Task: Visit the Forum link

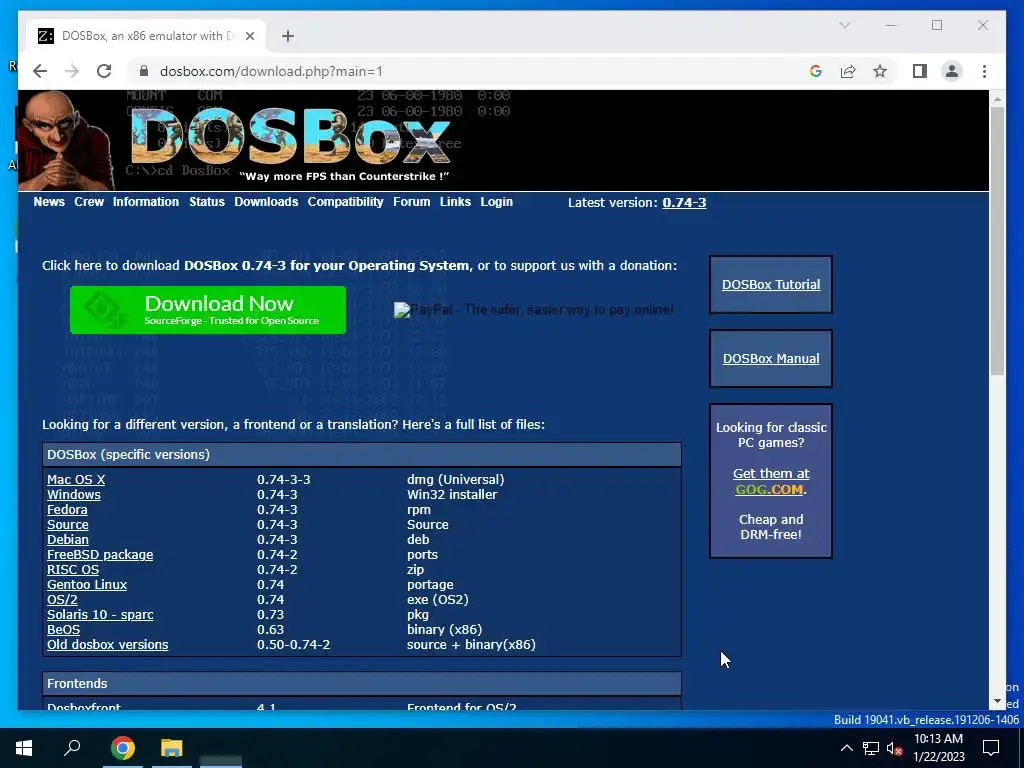Action: (411, 202)
